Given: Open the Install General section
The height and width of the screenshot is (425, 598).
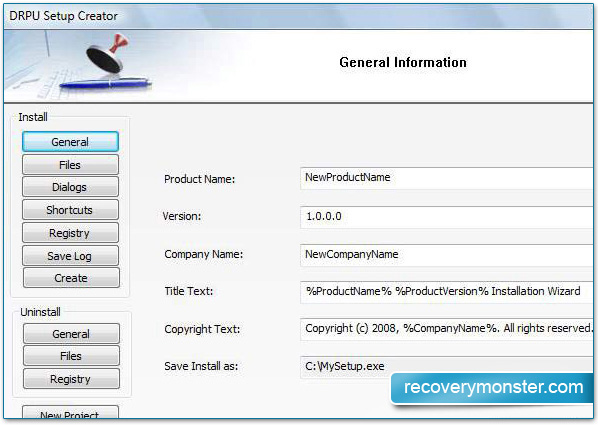Looking at the screenshot, I should click(70, 142).
